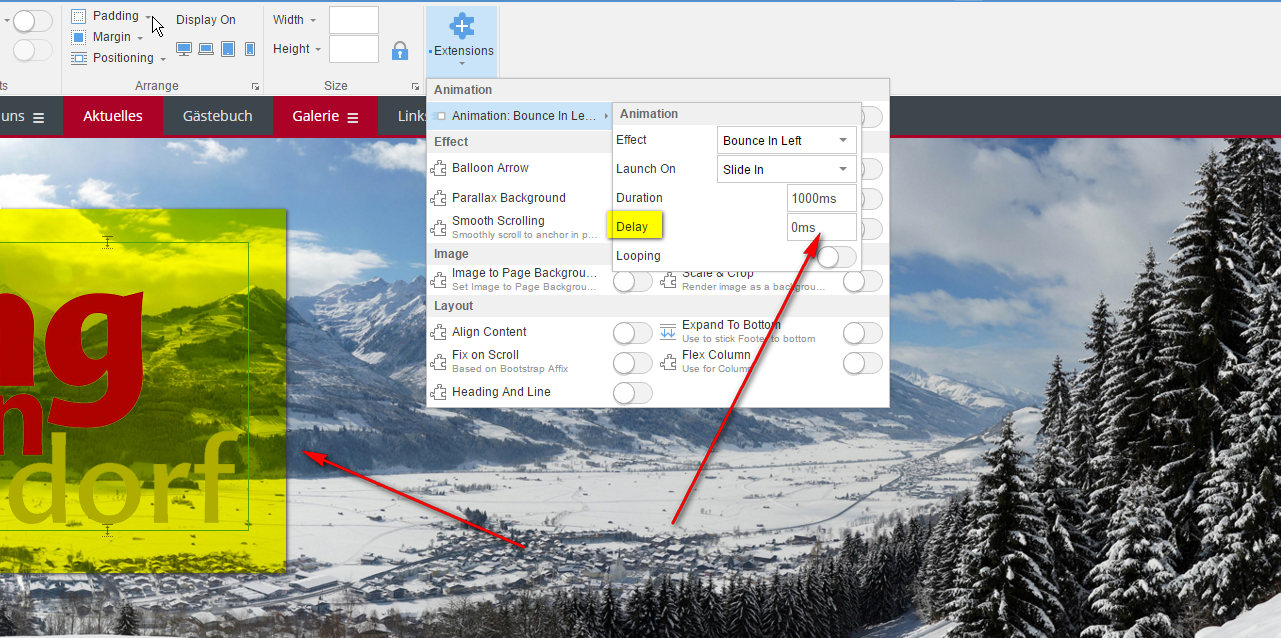
Task: Click the Parallax Background extension entry
Action: pos(508,198)
